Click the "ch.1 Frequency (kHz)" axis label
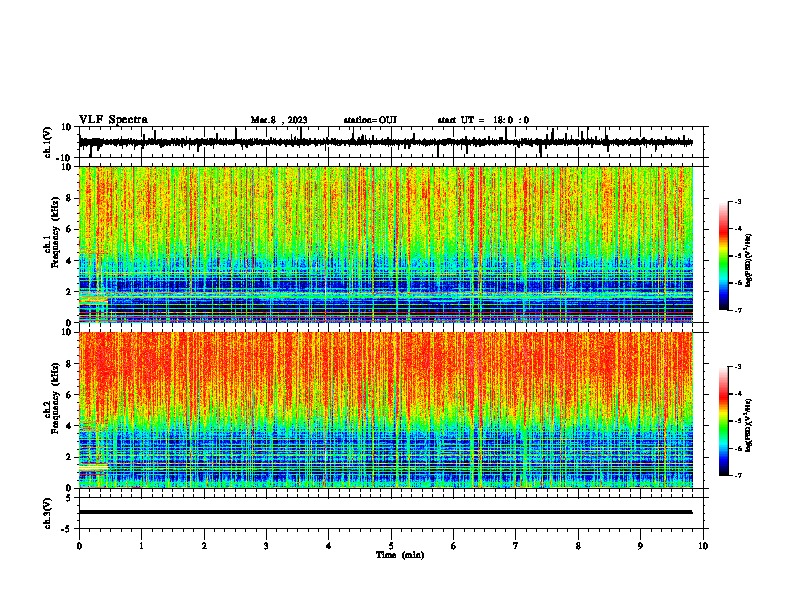The image size is (792, 612). (52, 234)
